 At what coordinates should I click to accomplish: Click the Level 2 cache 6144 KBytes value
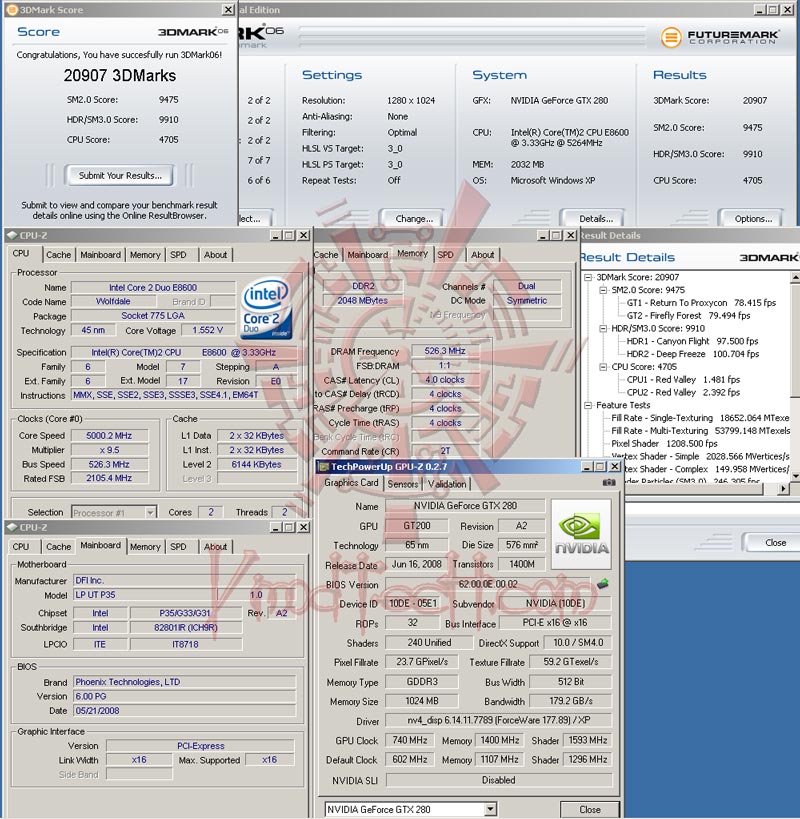tap(256, 464)
